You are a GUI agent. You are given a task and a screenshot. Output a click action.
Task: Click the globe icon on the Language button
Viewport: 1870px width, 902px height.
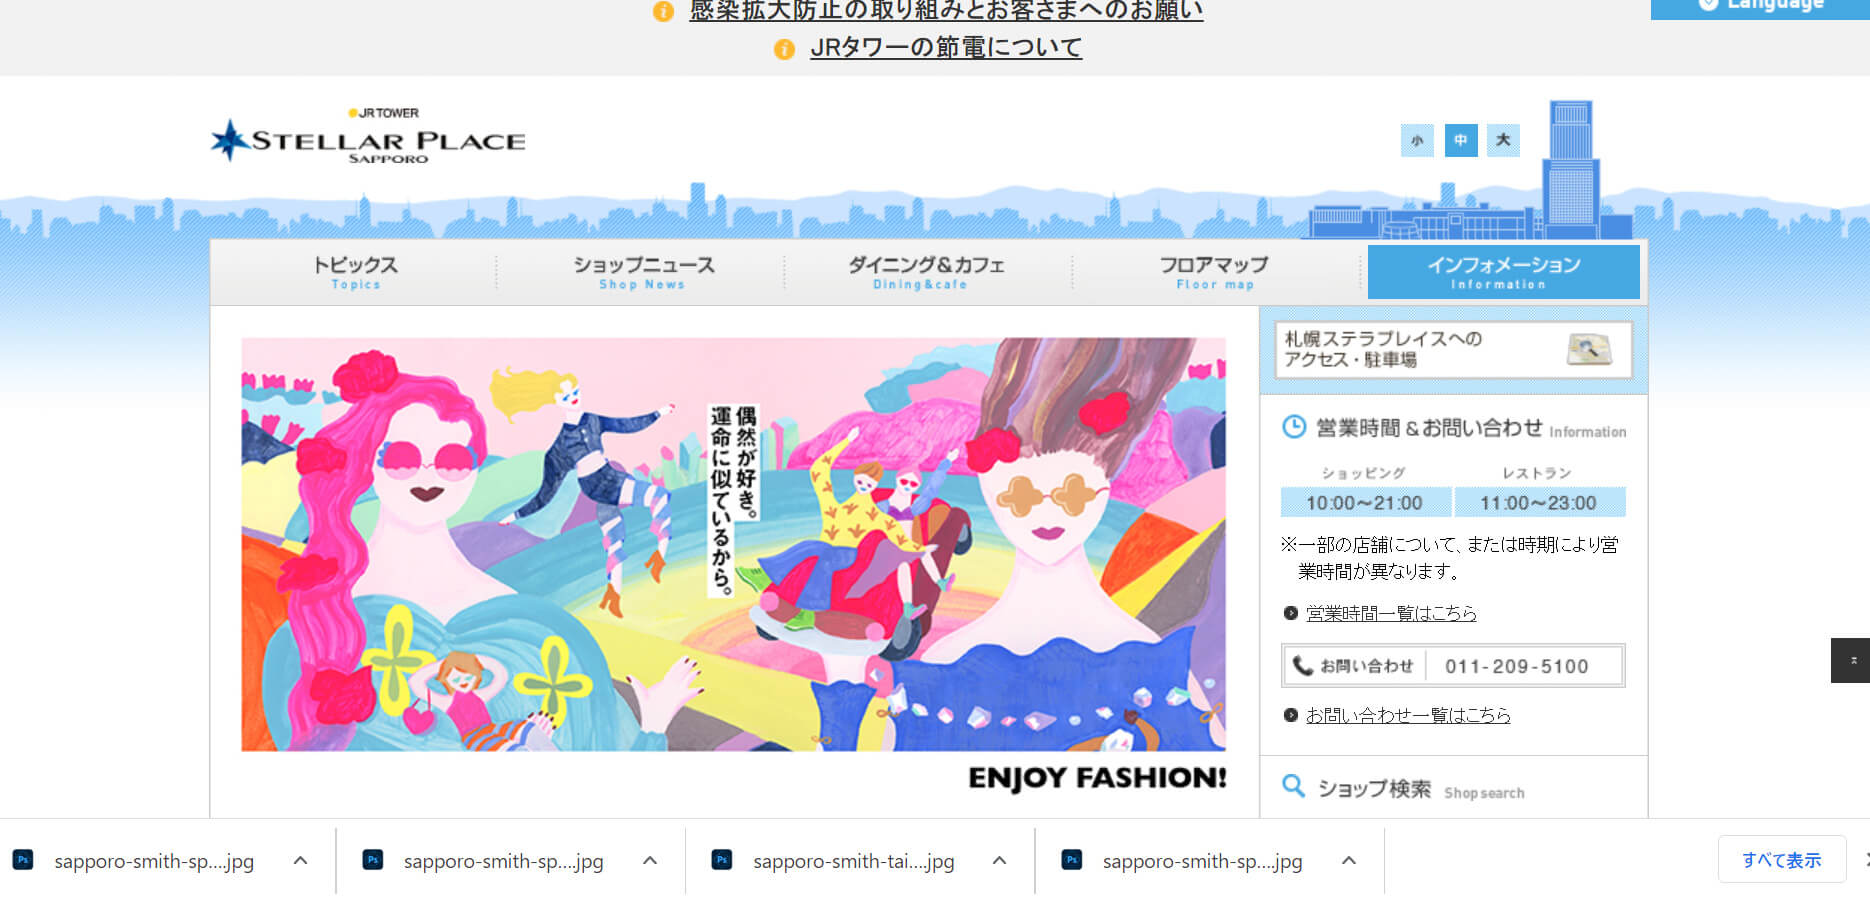click(1707, 4)
